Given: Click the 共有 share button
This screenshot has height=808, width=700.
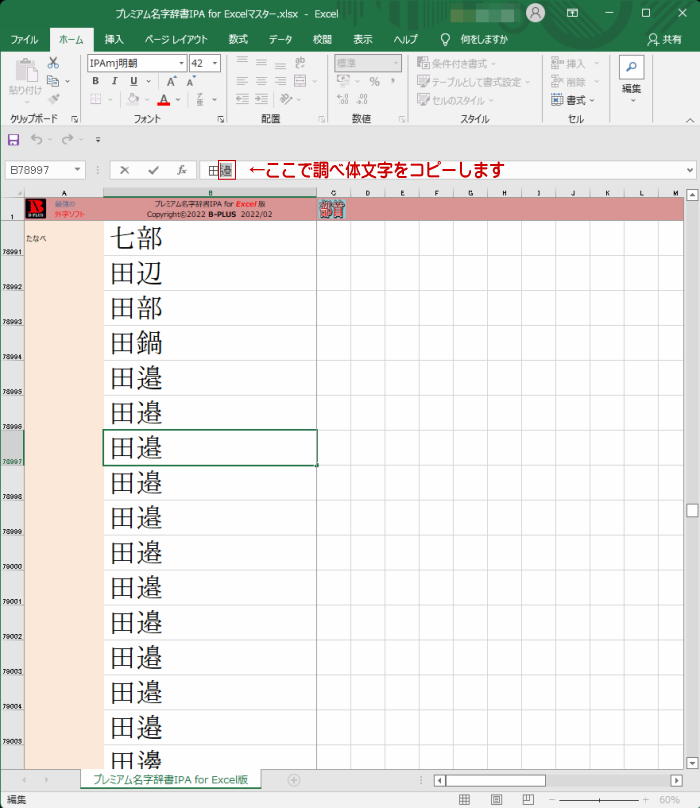Looking at the screenshot, I should point(666,39).
